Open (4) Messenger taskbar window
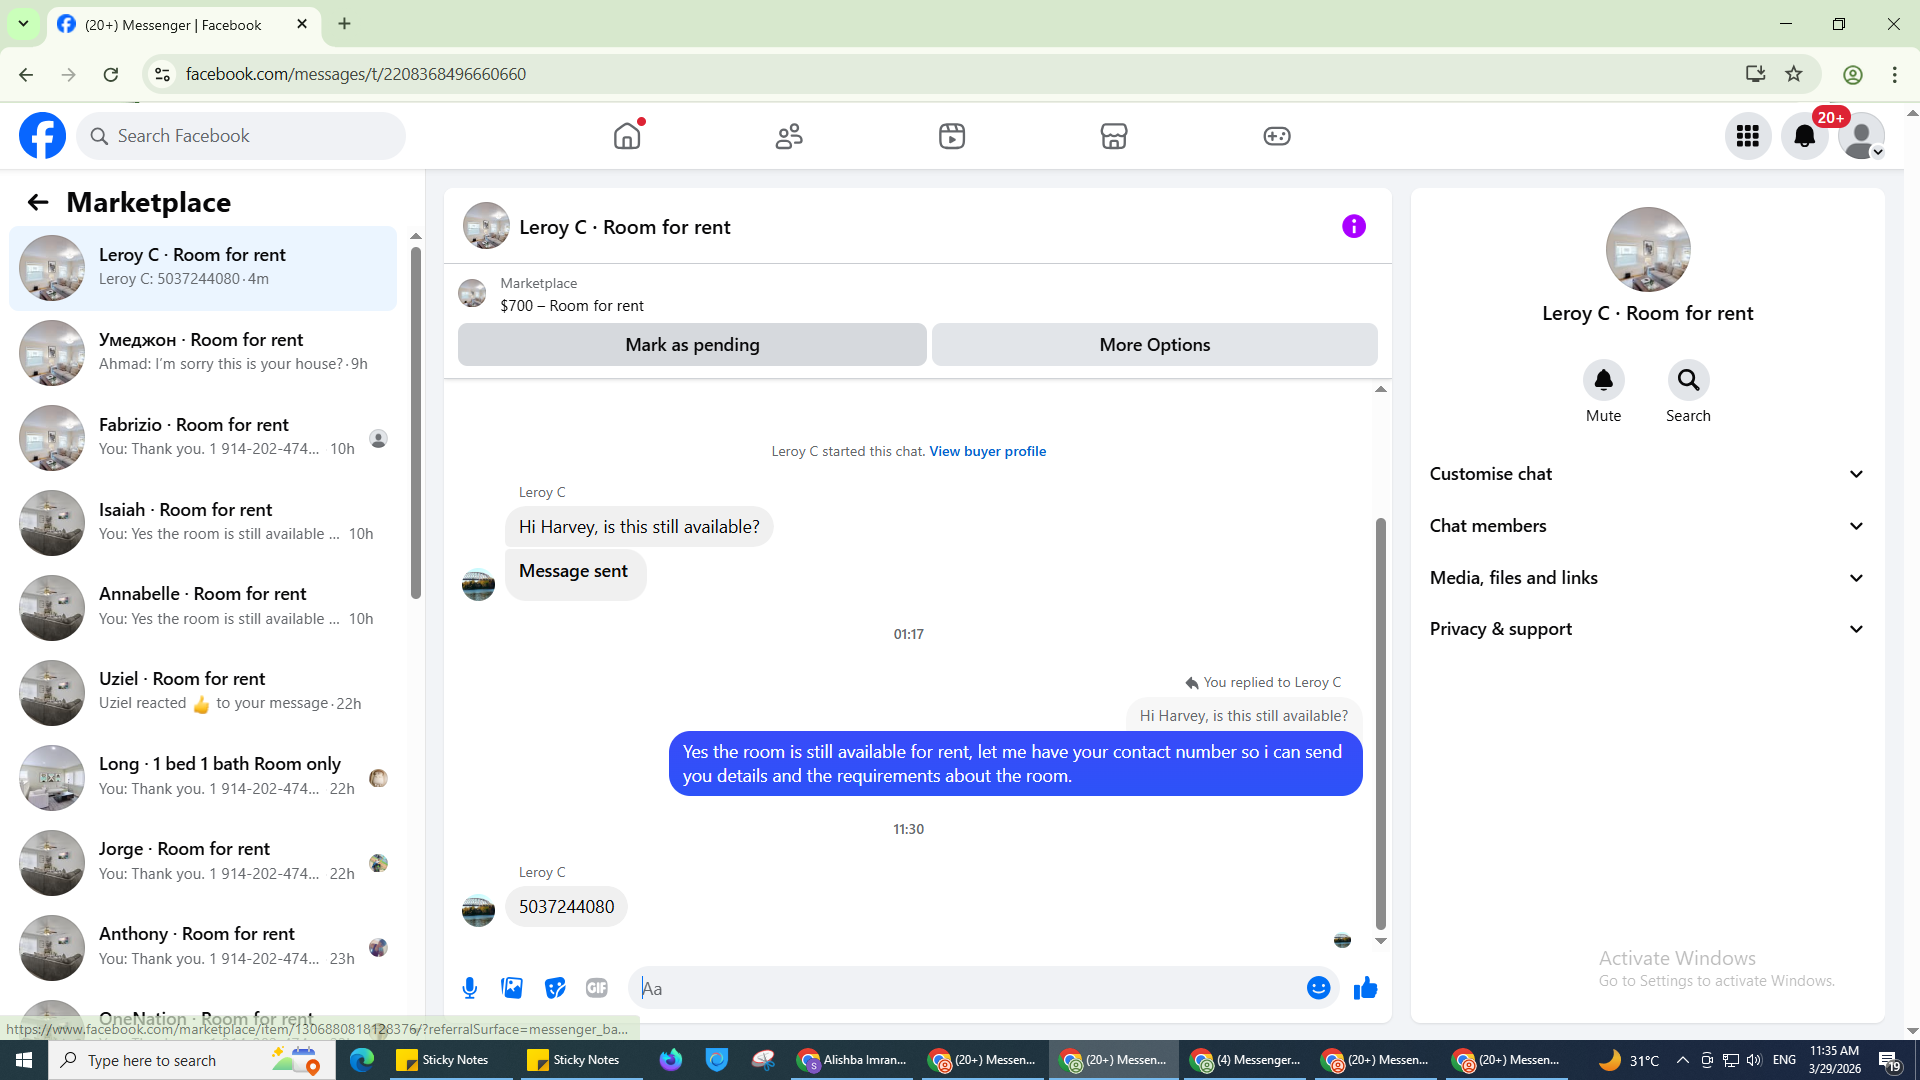 pyautogui.click(x=1246, y=1060)
